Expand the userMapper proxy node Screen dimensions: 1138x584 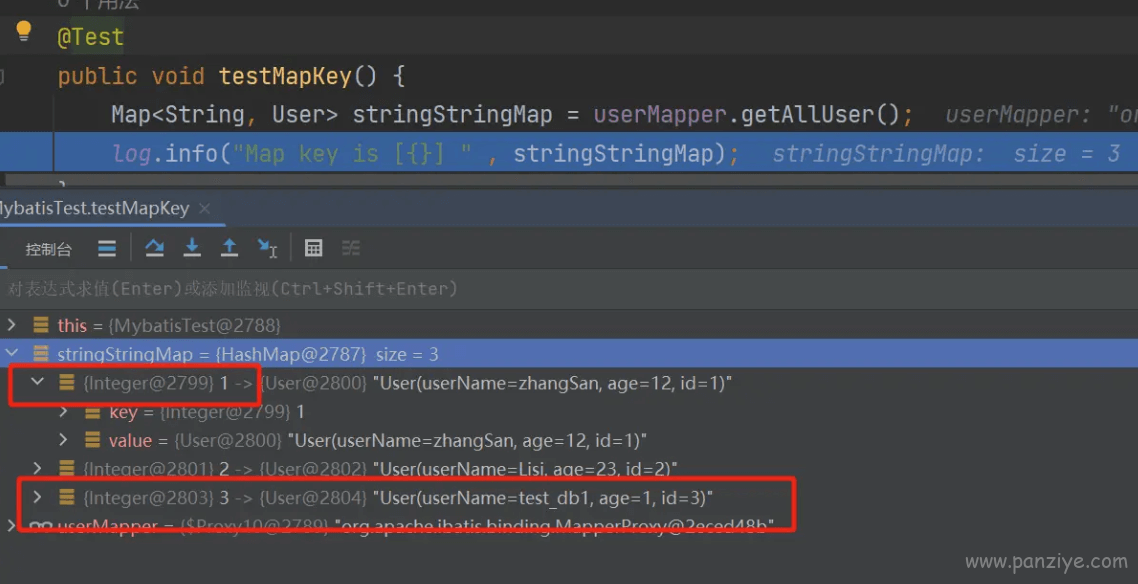pos(11,526)
